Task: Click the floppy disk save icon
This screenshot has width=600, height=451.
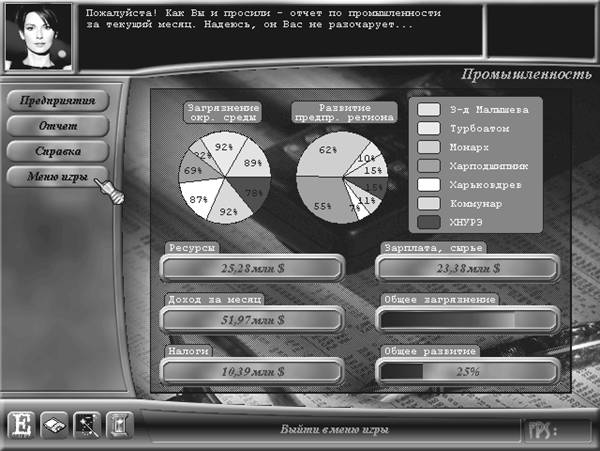Action: pyautogui.click(x=55, y=426)
